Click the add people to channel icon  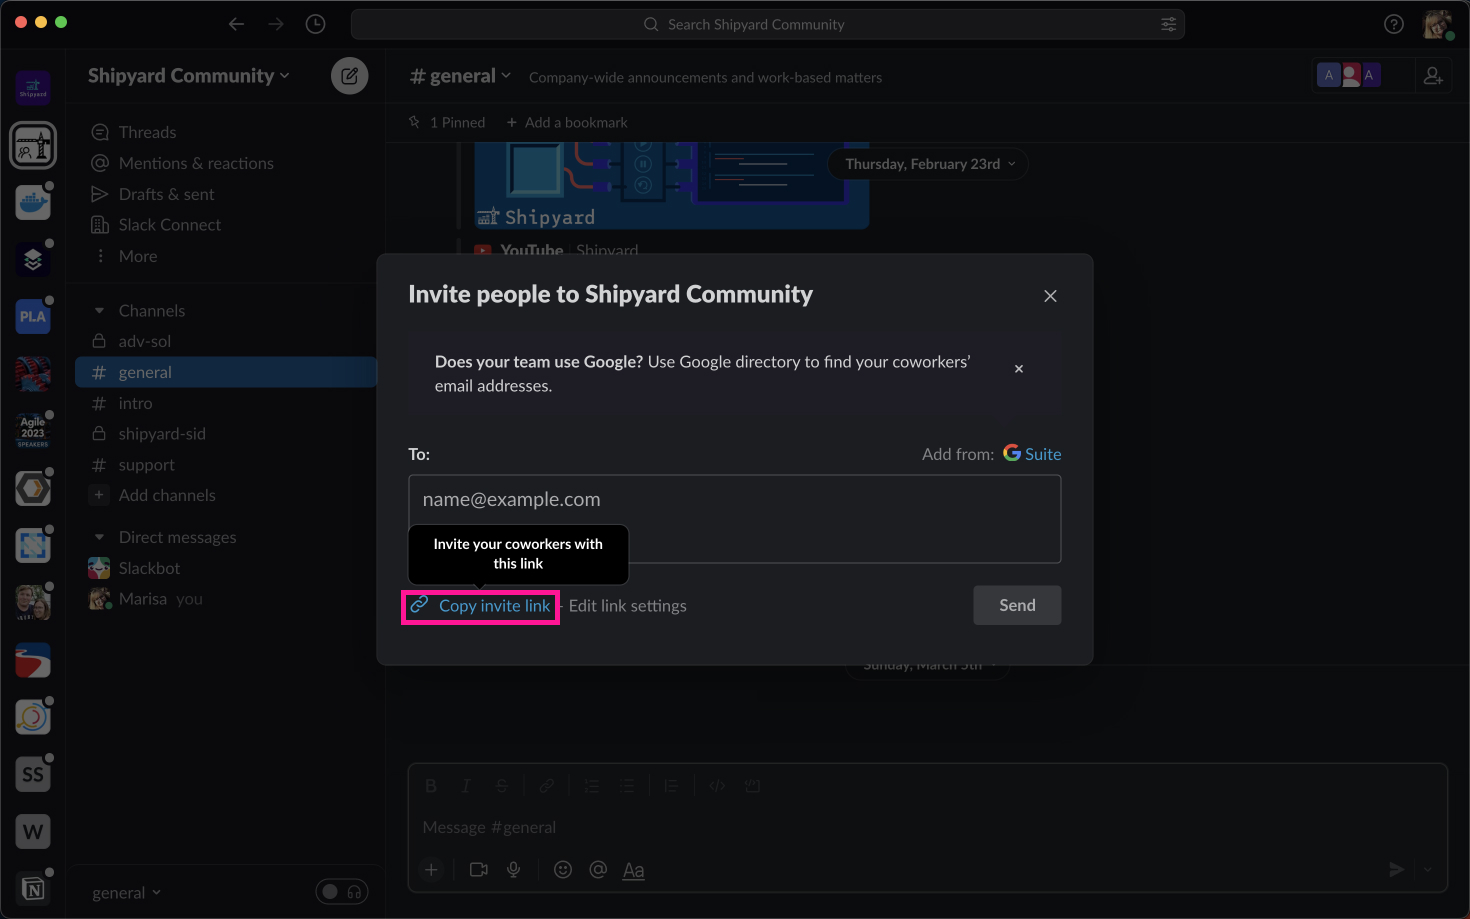tap(1433, 75)
